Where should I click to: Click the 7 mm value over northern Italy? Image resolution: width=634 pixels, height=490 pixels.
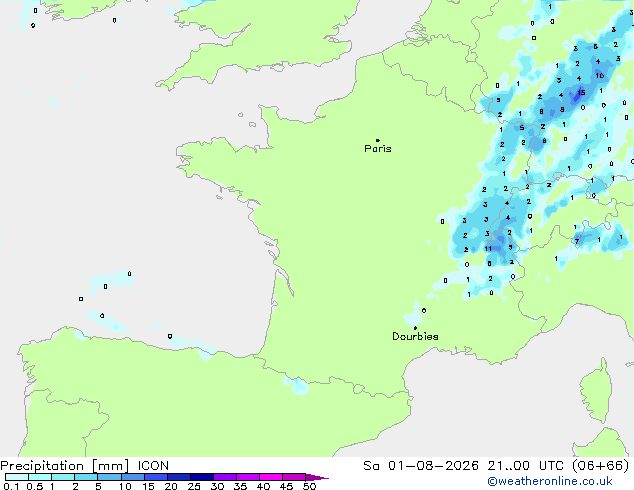577,242
